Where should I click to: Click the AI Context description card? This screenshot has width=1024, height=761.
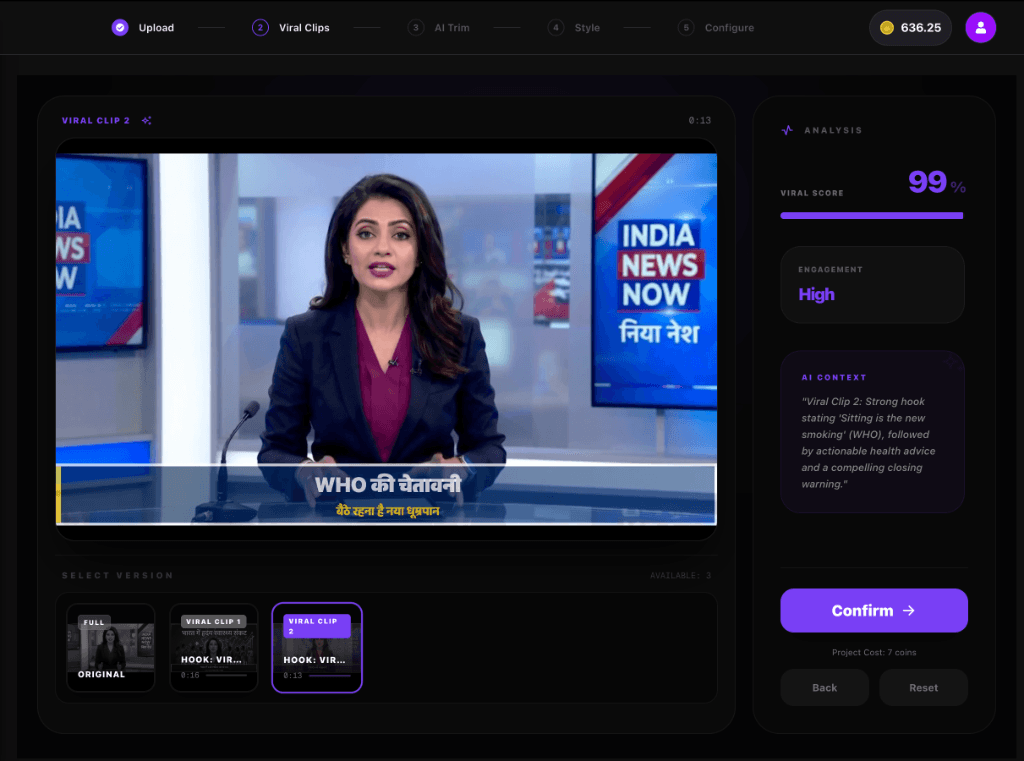pos(872,431)
